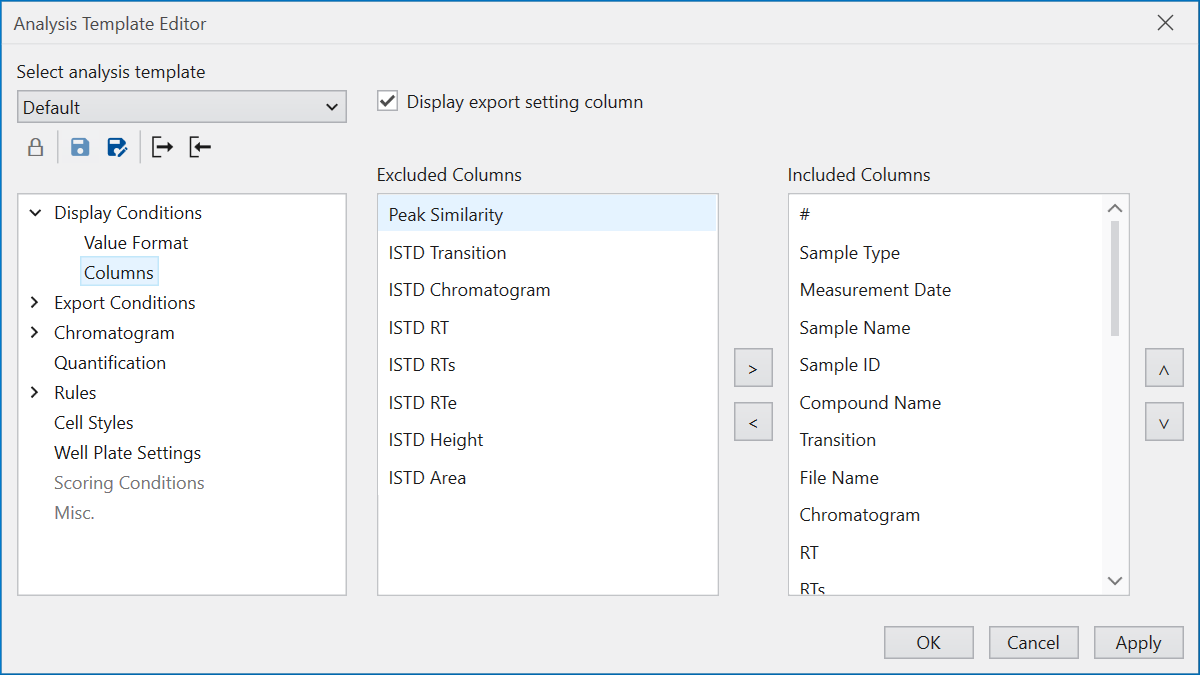Viewport: 1200px width, 675px height.
Task: Move selected column up with ^ button
Action: (1164, 369)
